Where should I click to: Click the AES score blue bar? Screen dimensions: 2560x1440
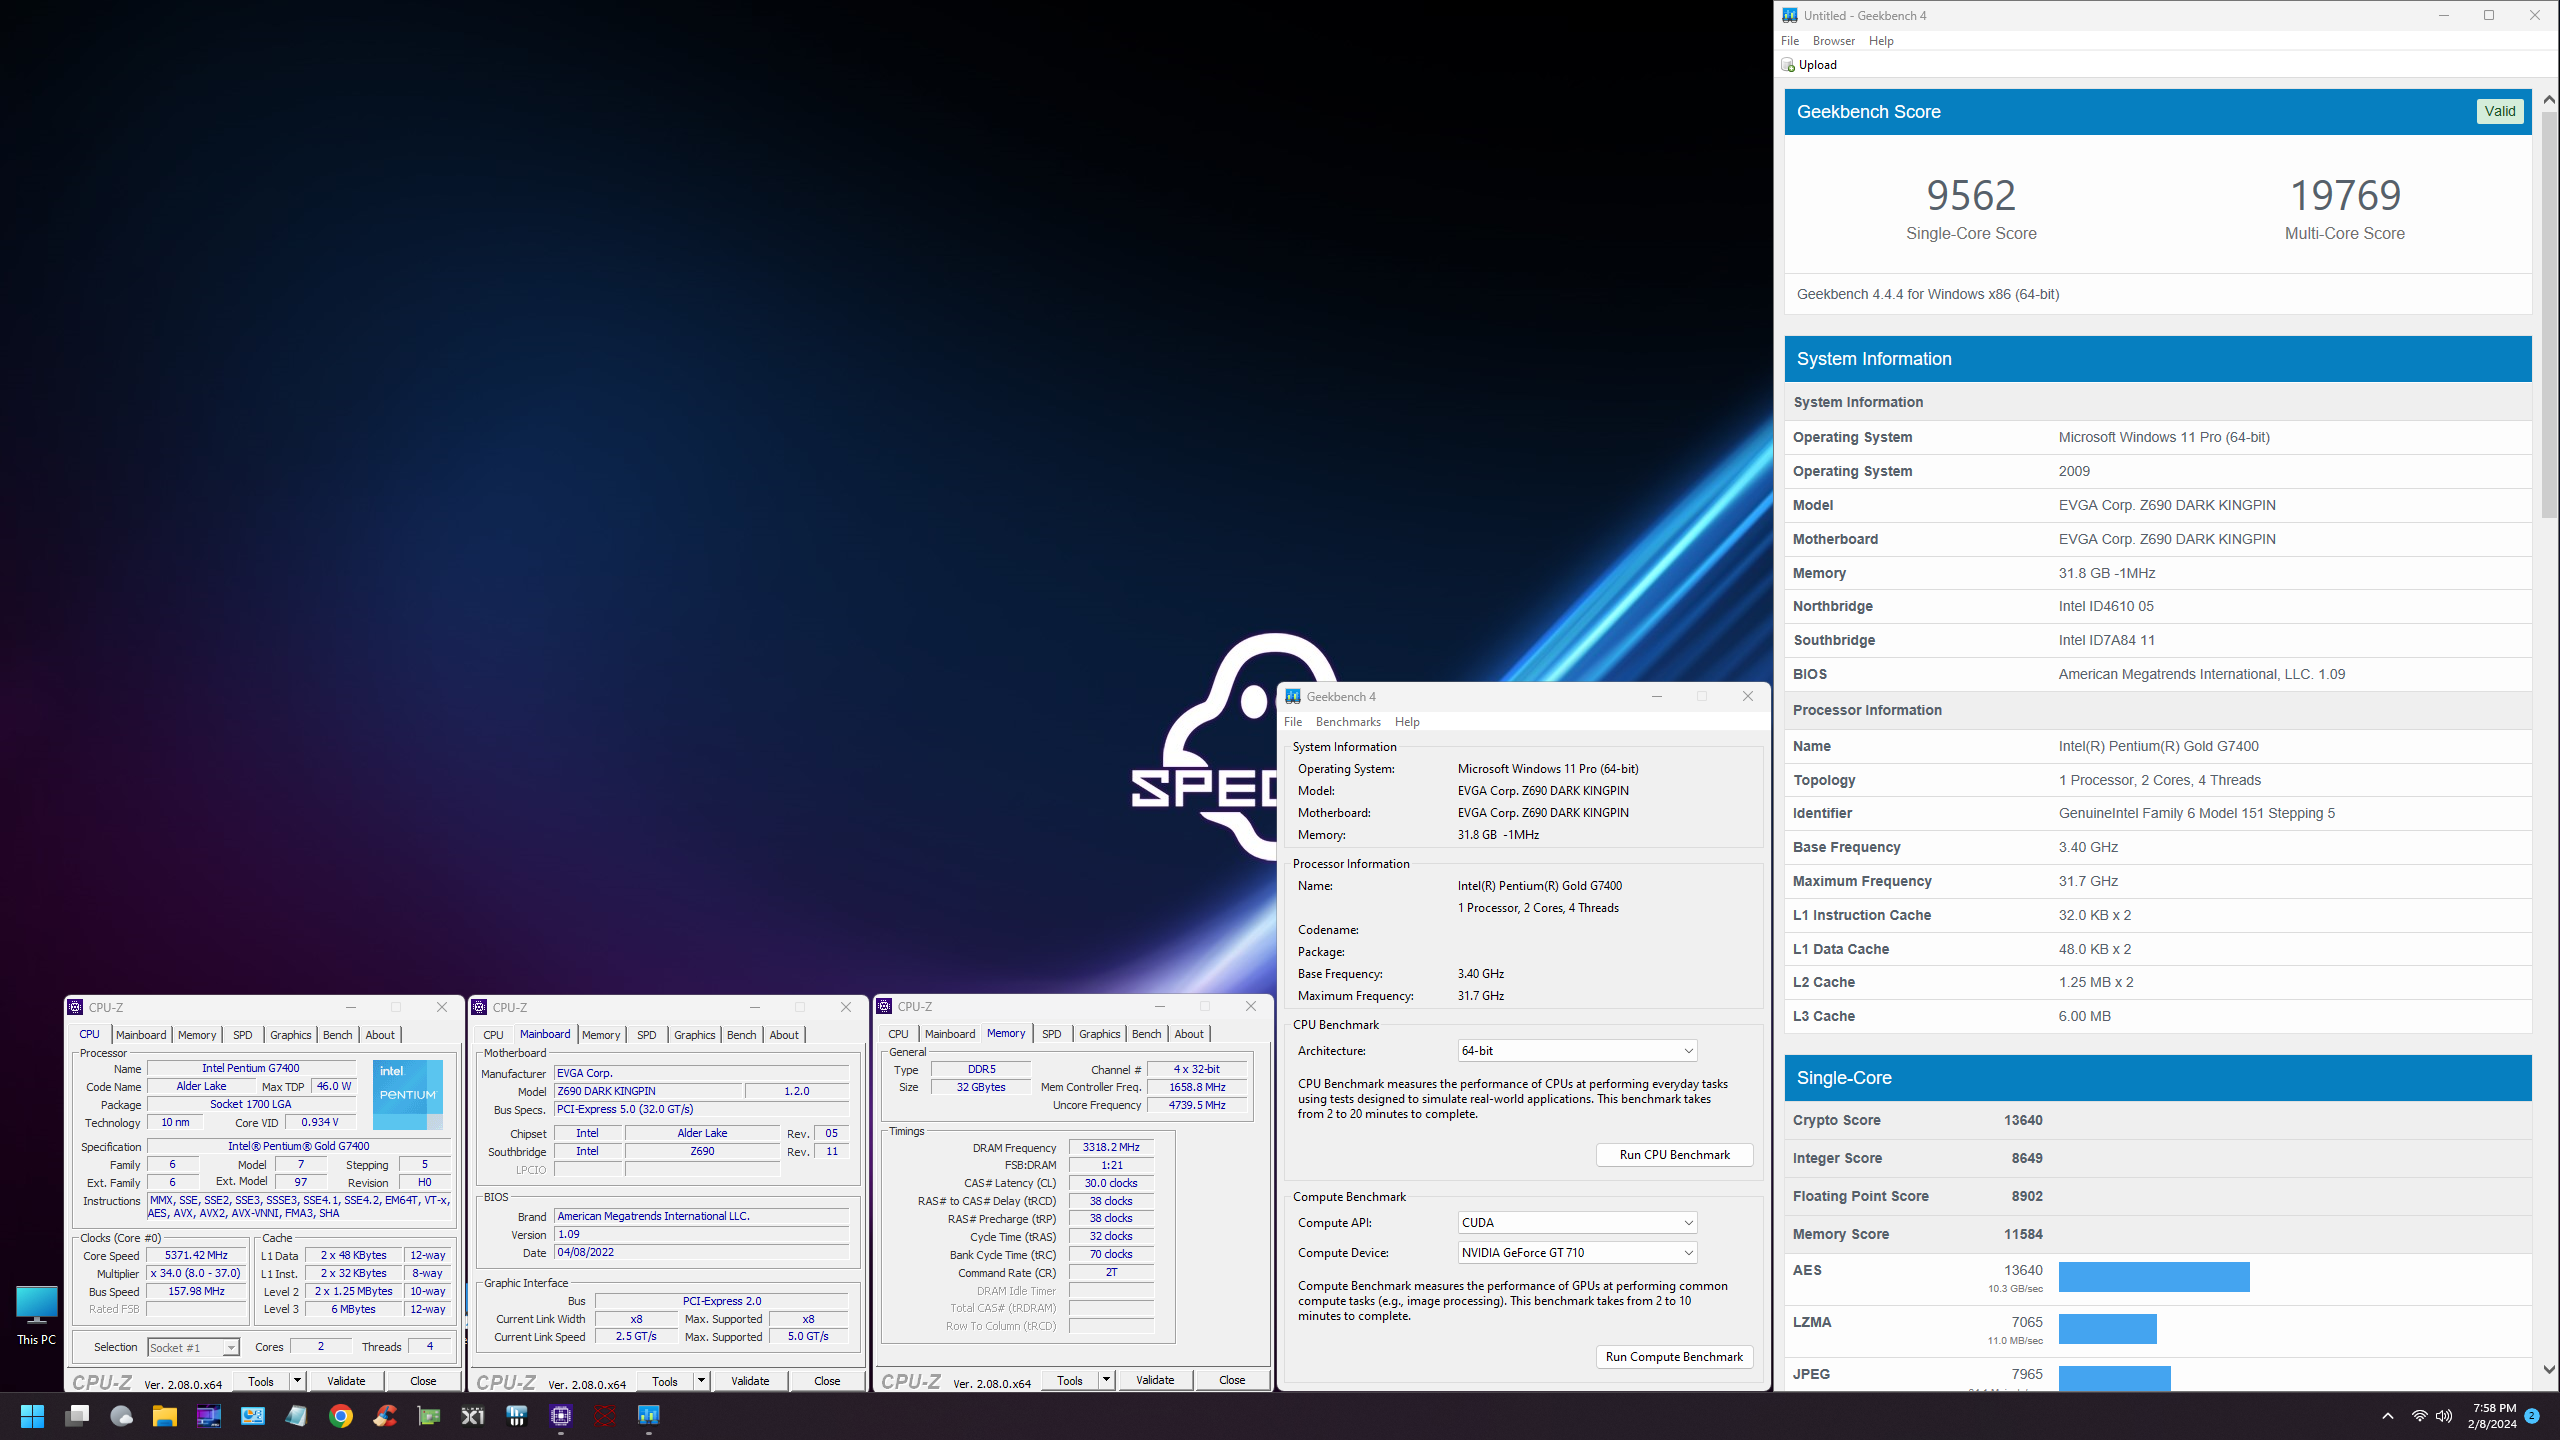point(2154,1277)
